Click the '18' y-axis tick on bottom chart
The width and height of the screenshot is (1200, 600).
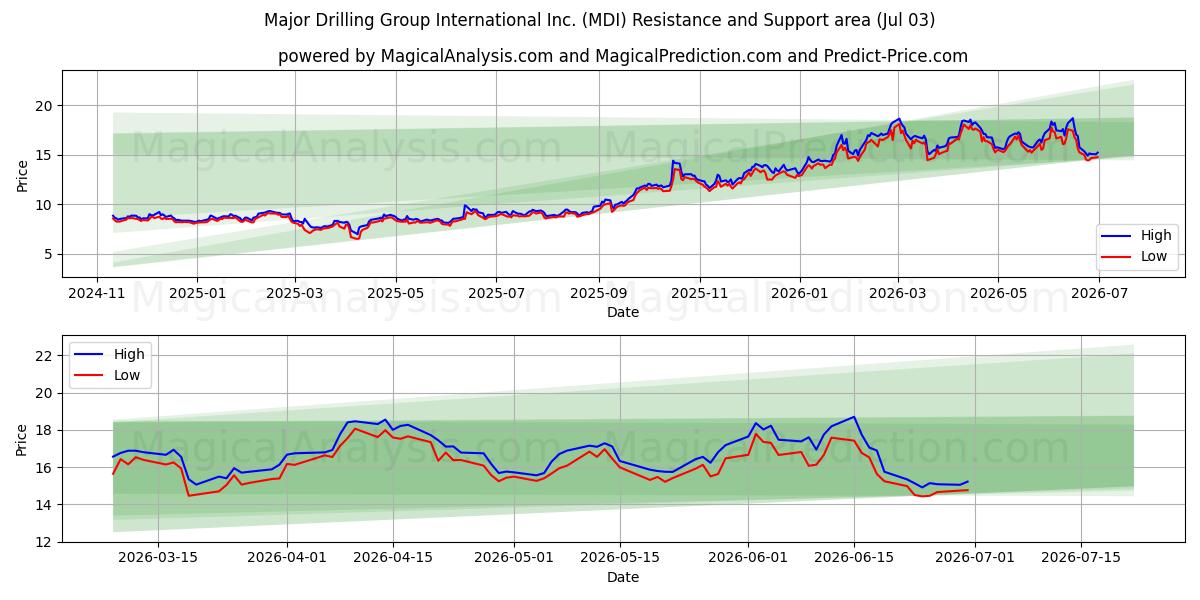click(x=45, y=430)
